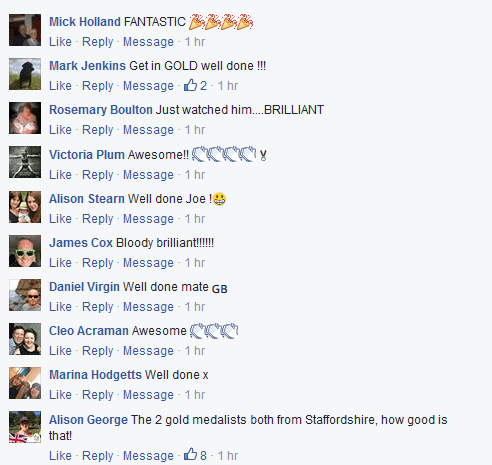492x465 pixels.
Task: Open Rosemary Boulton's profile name link
Action: pyautogui.click(x=101, y=110)
